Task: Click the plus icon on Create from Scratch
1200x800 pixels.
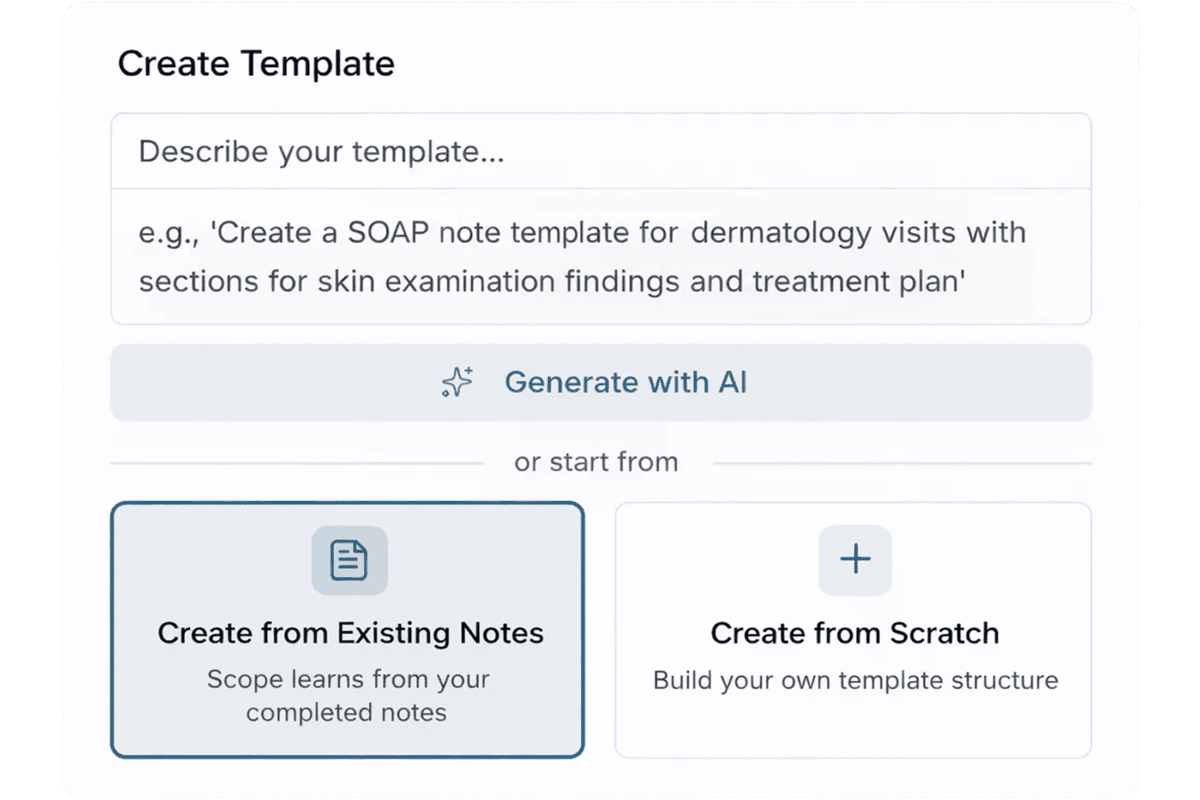Action: (855, 561)
